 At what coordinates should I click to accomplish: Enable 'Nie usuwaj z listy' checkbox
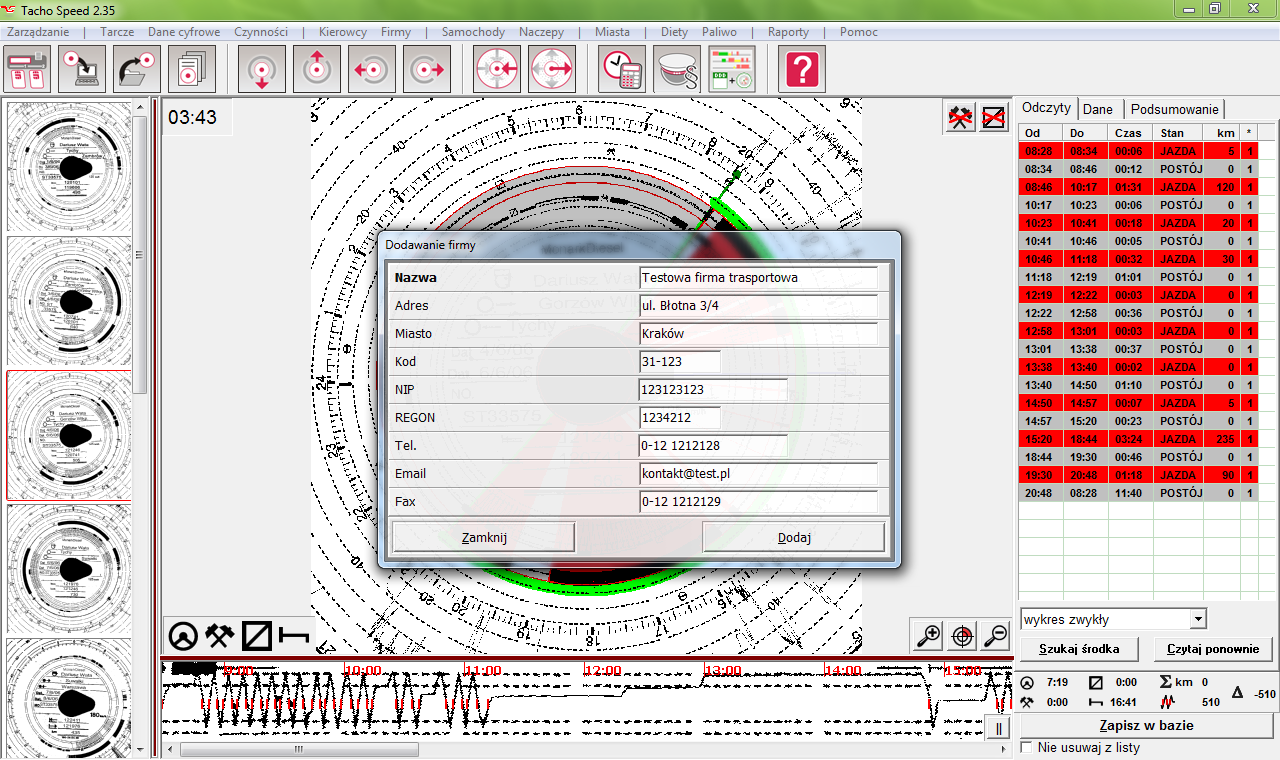click(1026, 747)
